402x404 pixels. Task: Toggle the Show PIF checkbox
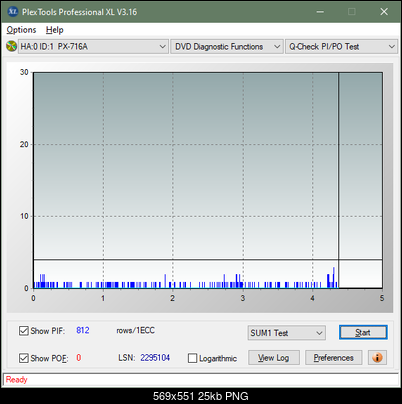pos(24,331)
